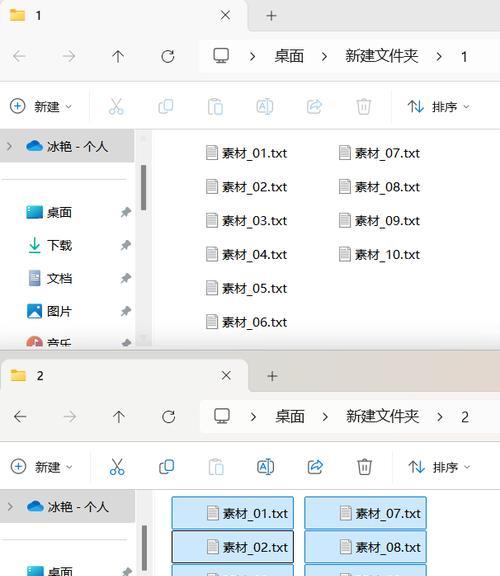The height and width of the screenshot is (576, 500).
Task: Go up one level in folder 1 window
Action: tap(118, 57)
